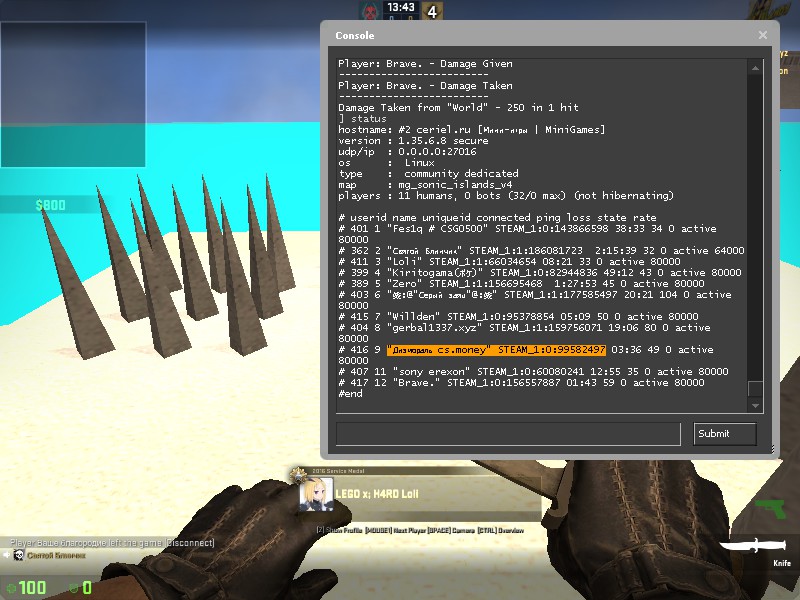
Task: Click the highlighted cs.money player name
Action: click(440, 350)
